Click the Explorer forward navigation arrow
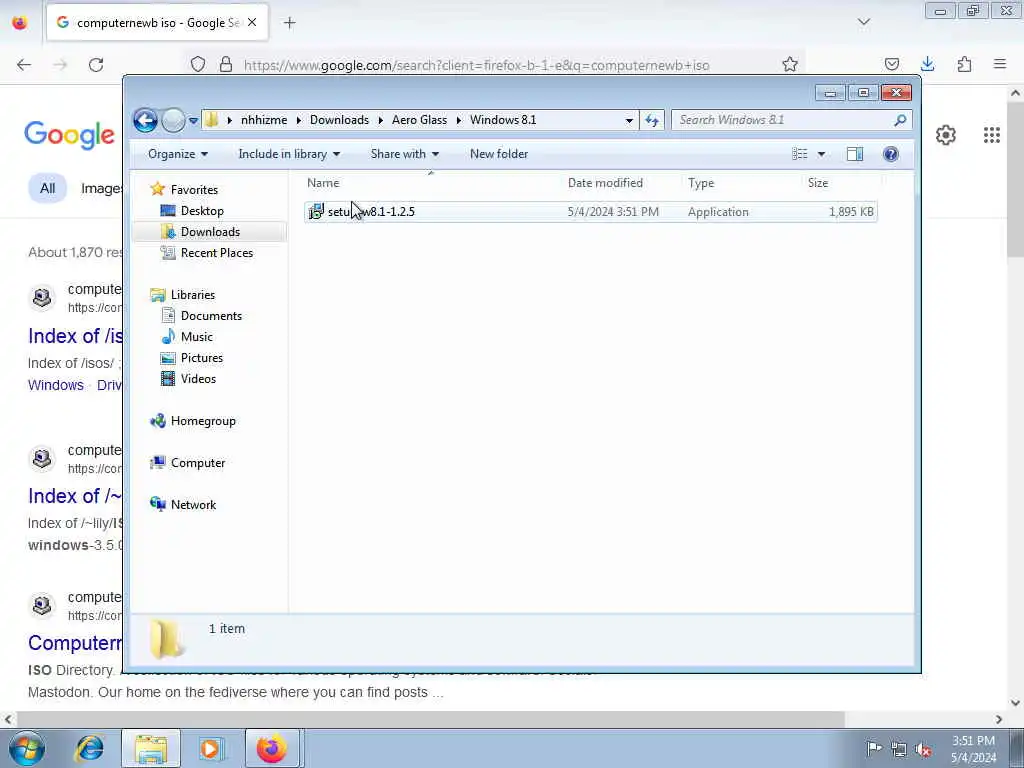The width and height of the screenshot is (1024, 768). pos(173,120)
